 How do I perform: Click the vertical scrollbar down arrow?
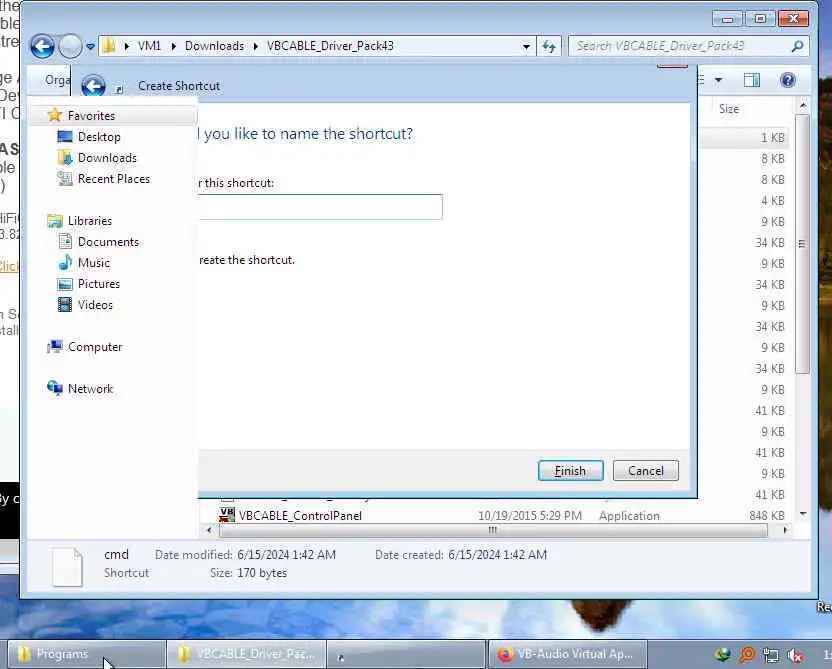click(x=803, y=514)
